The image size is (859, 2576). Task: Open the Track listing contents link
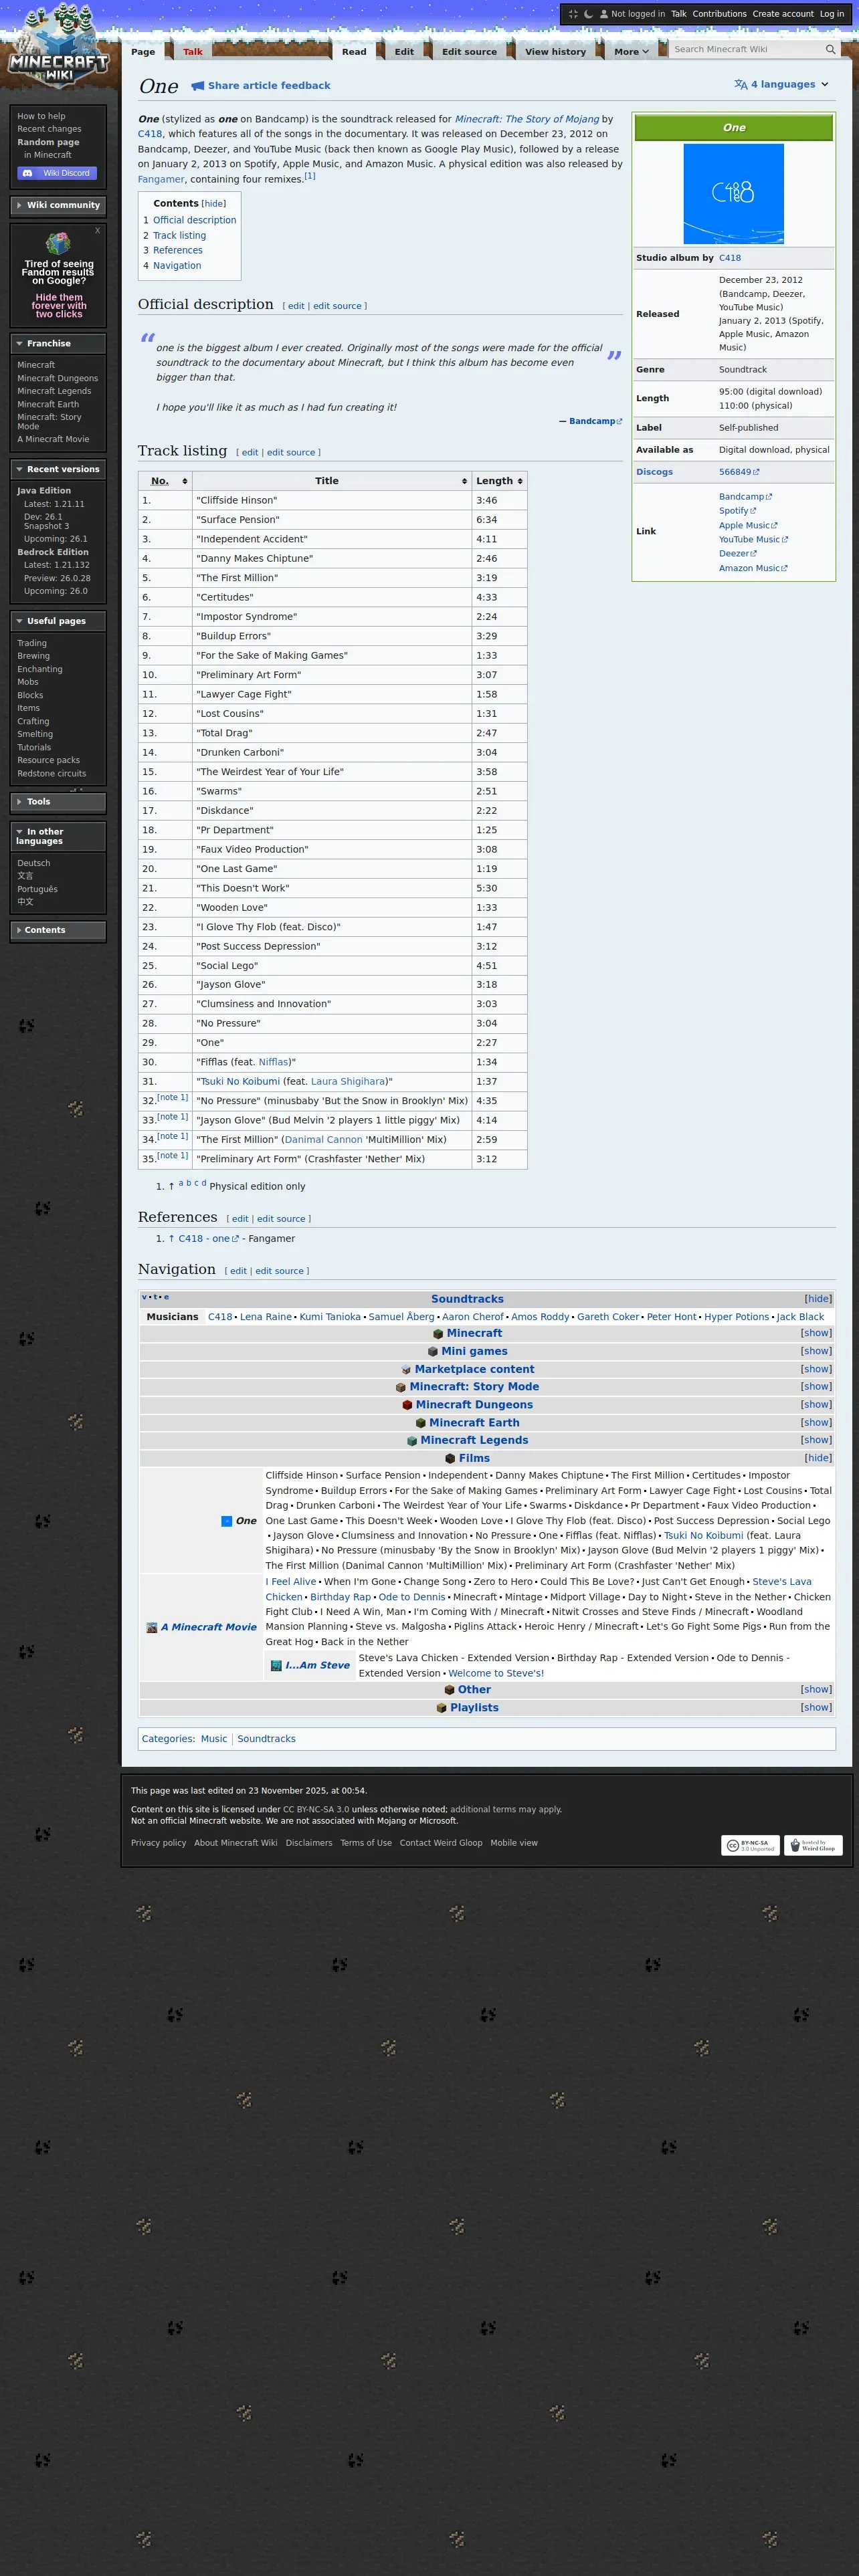[x=180, y=236]
